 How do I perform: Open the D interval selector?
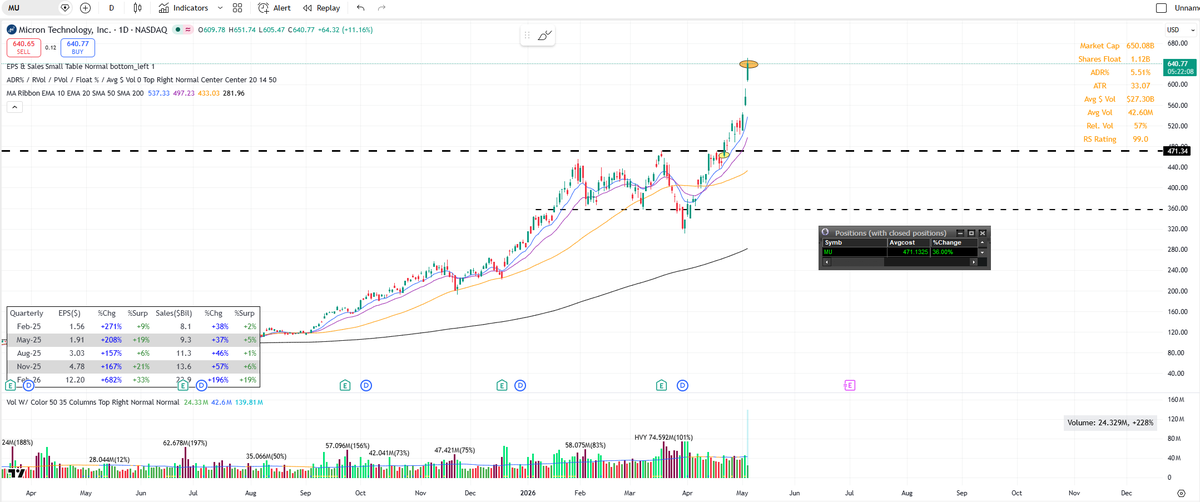[111, 8]
